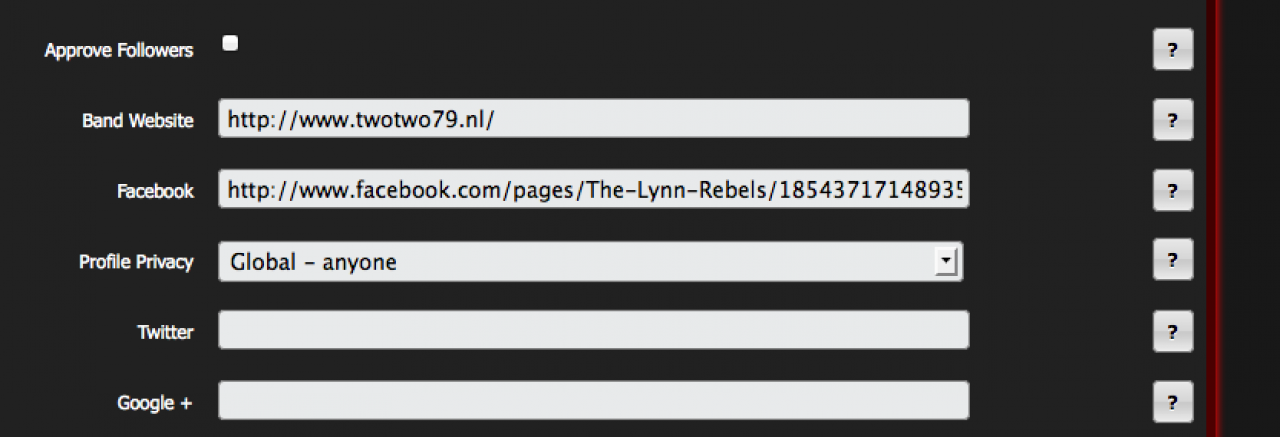The height and width of the screenshot is (437, 1280).
Task: View help for the Twitter field
Action: (1172, 332)
